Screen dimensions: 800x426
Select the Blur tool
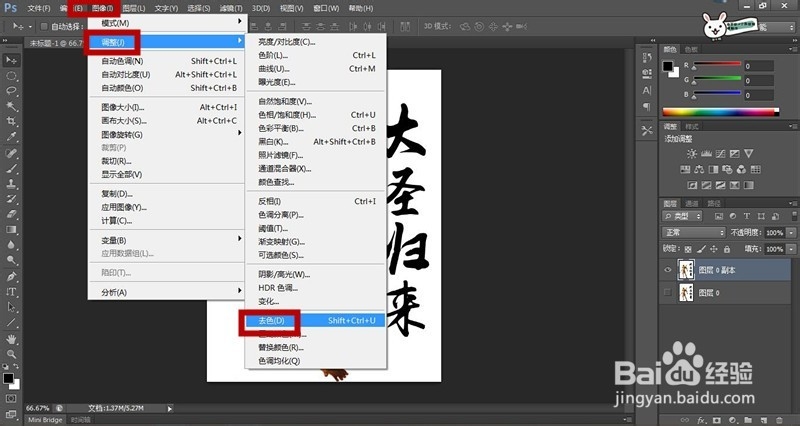(11, 245)
